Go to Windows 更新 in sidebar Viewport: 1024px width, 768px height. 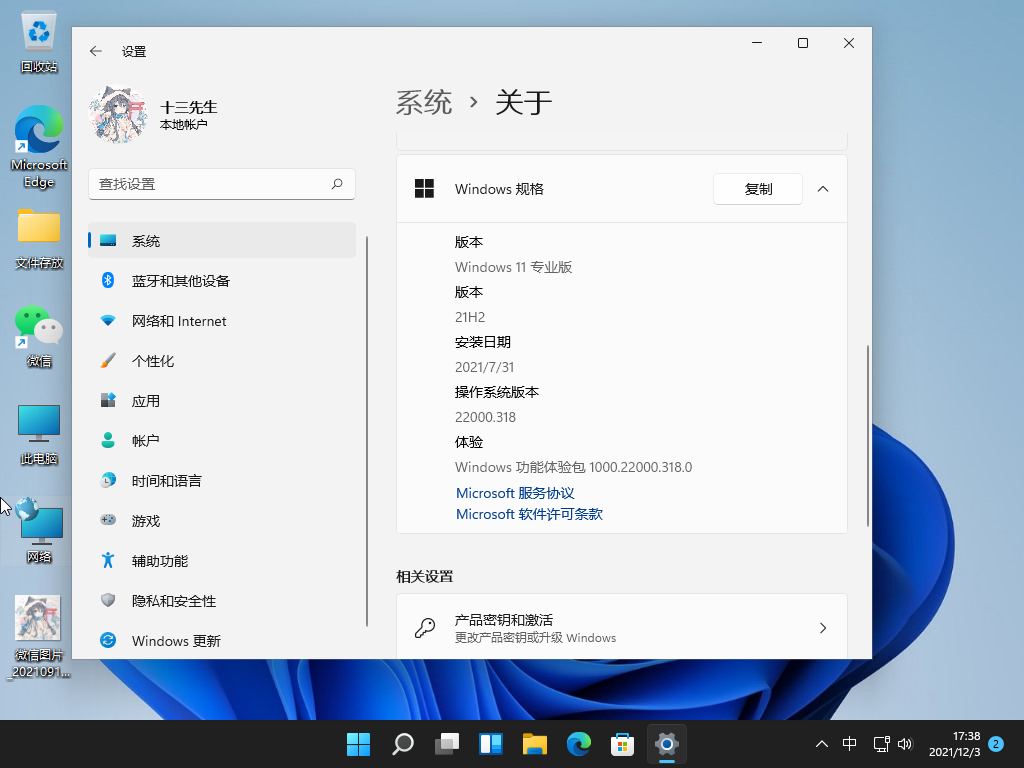[176, 641]
